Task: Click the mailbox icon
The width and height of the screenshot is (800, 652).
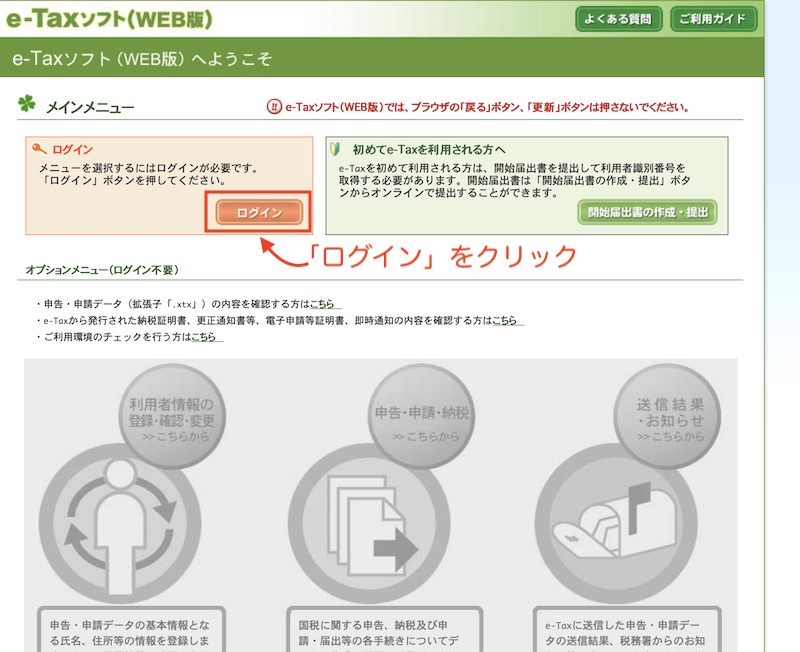Action: [616, 524]
